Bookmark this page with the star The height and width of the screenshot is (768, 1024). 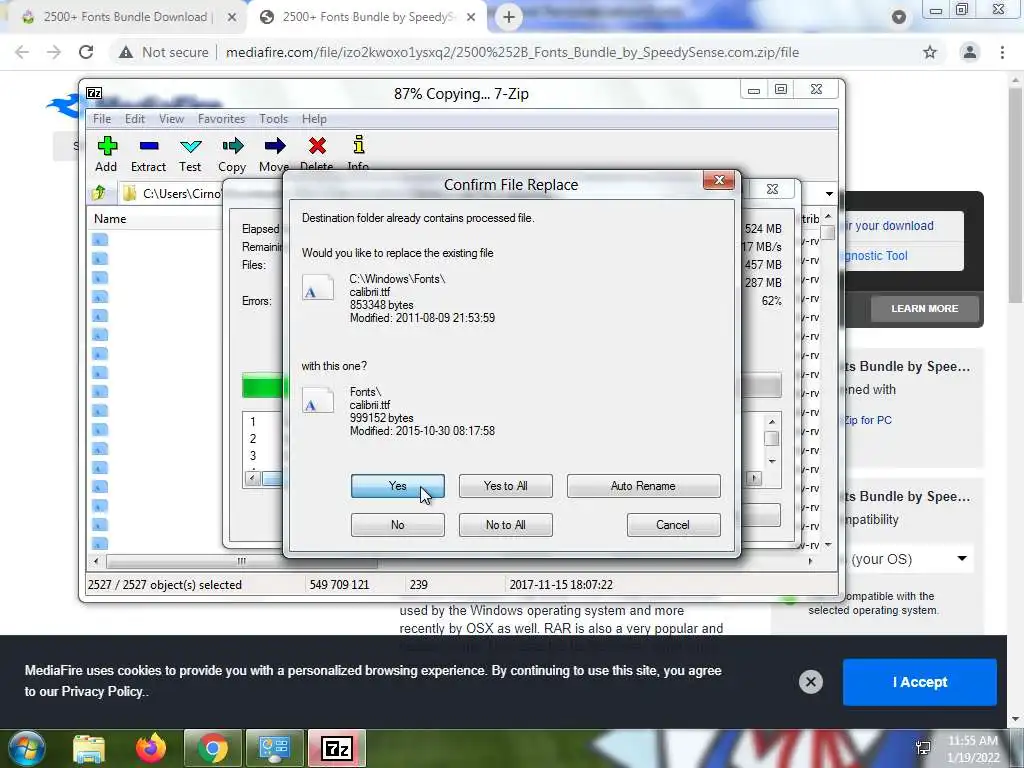coord(930,52)
